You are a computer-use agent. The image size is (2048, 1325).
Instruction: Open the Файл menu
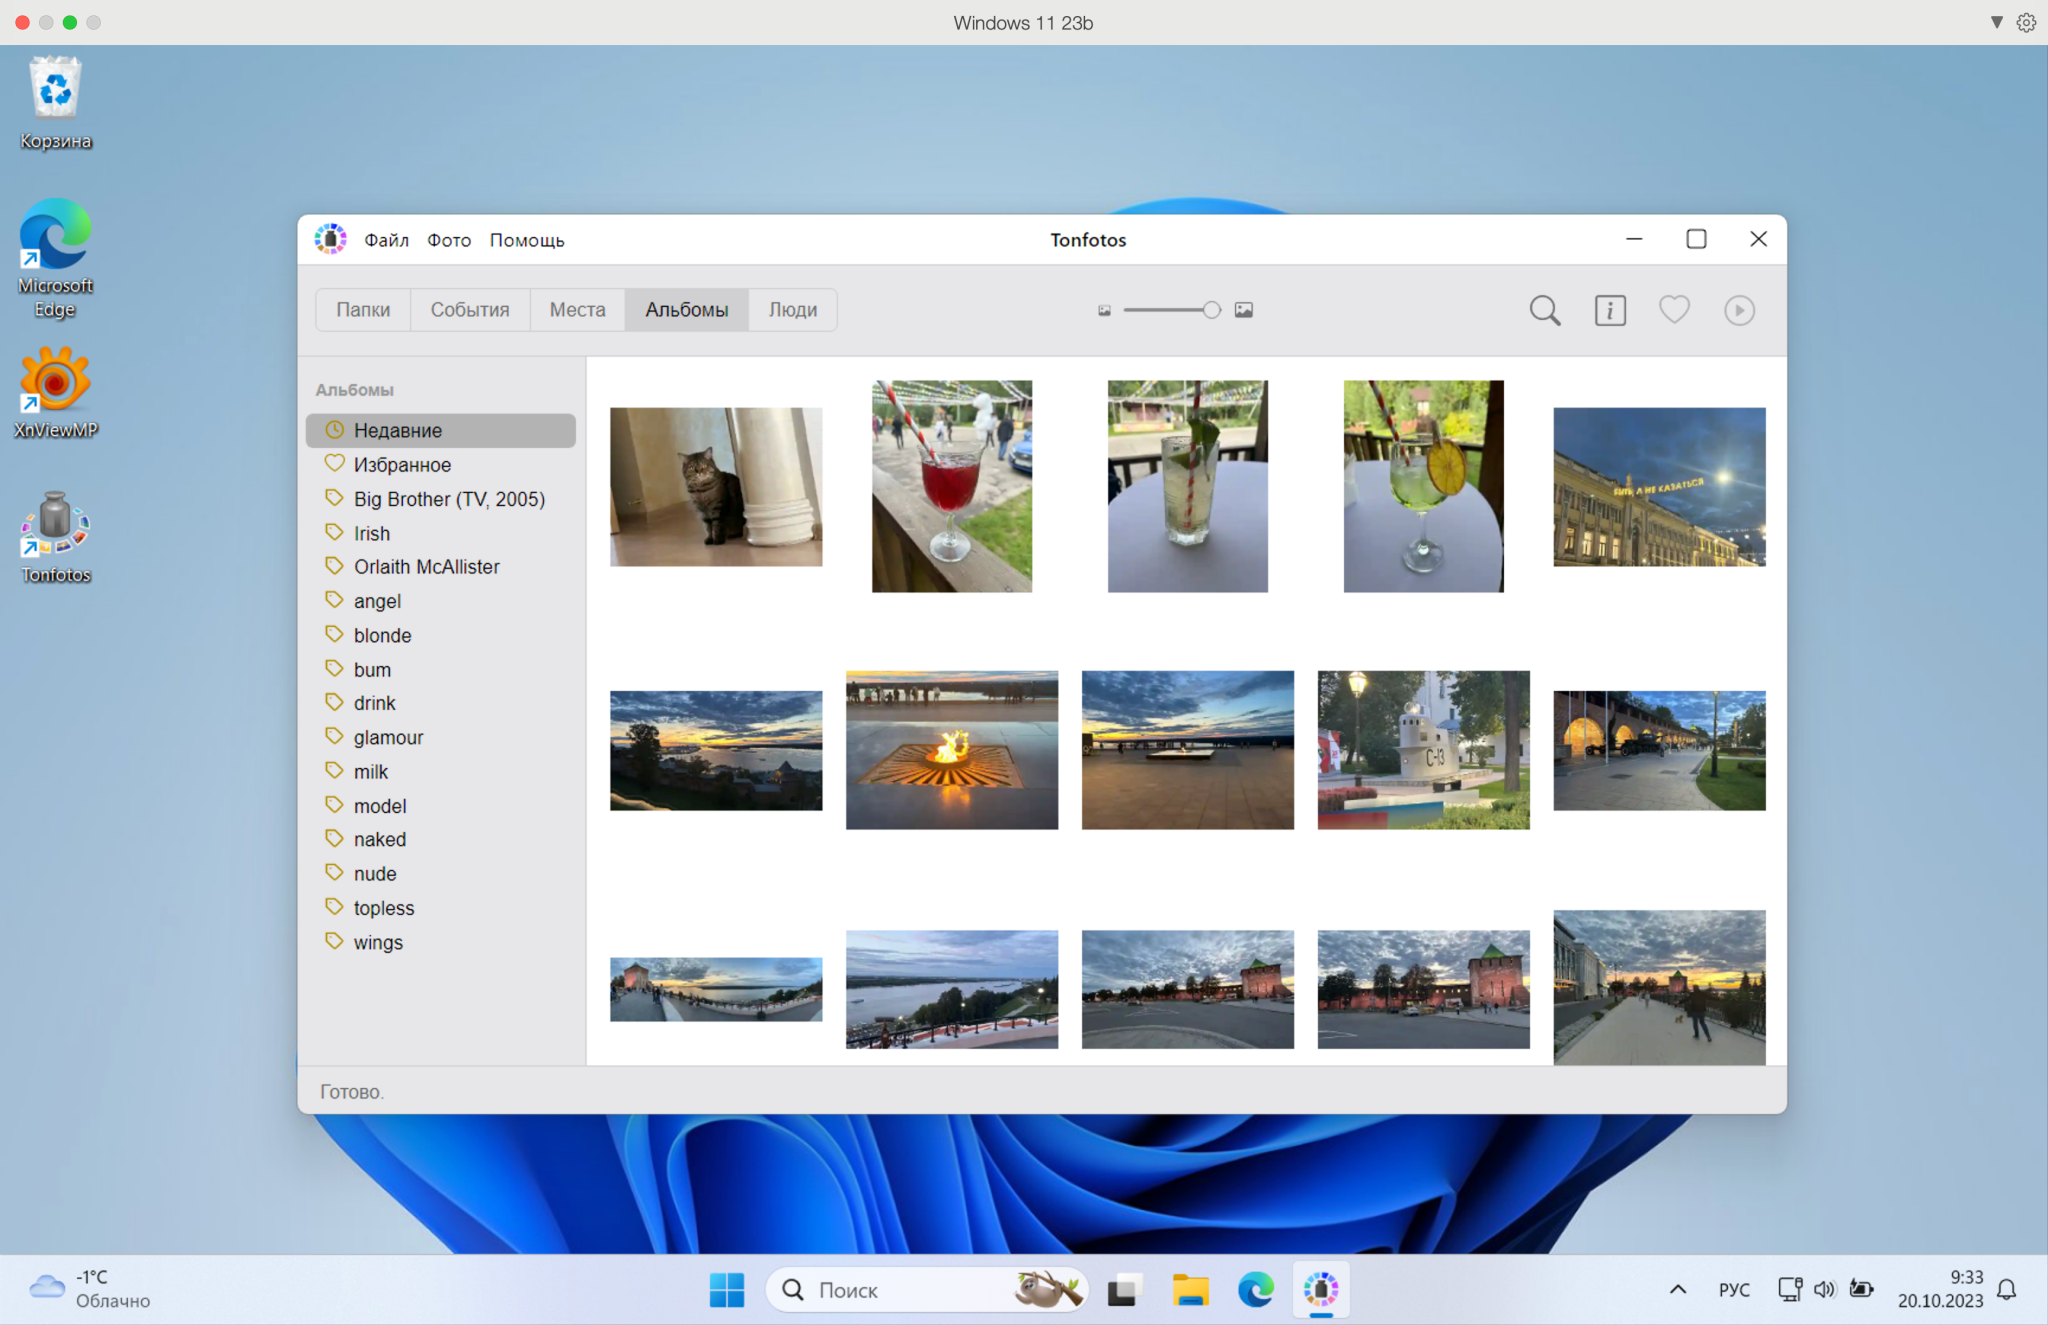[386, 240]
